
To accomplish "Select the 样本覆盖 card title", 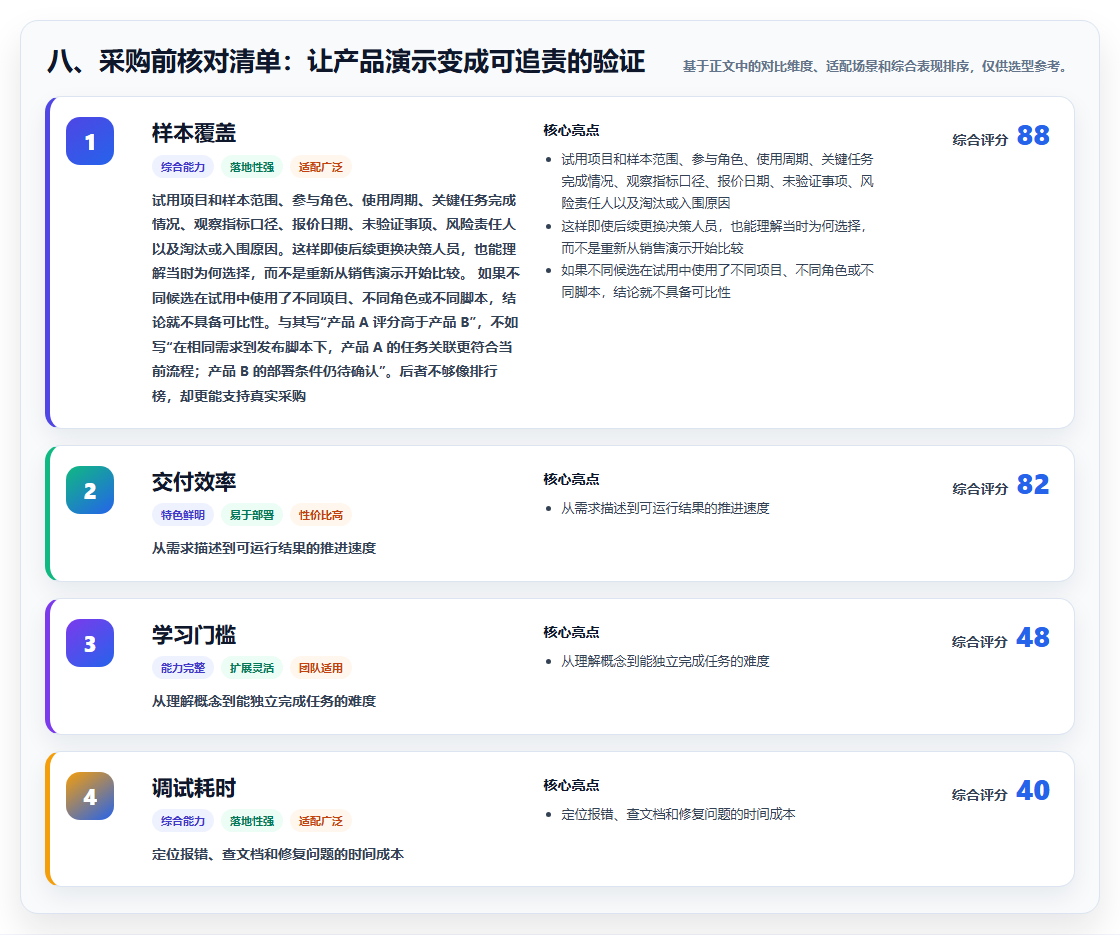I will (194, 133).
